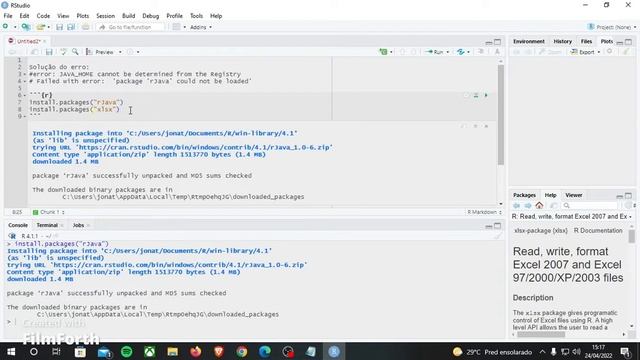
Task: Save all open documents icon
Action: point(71,27)
